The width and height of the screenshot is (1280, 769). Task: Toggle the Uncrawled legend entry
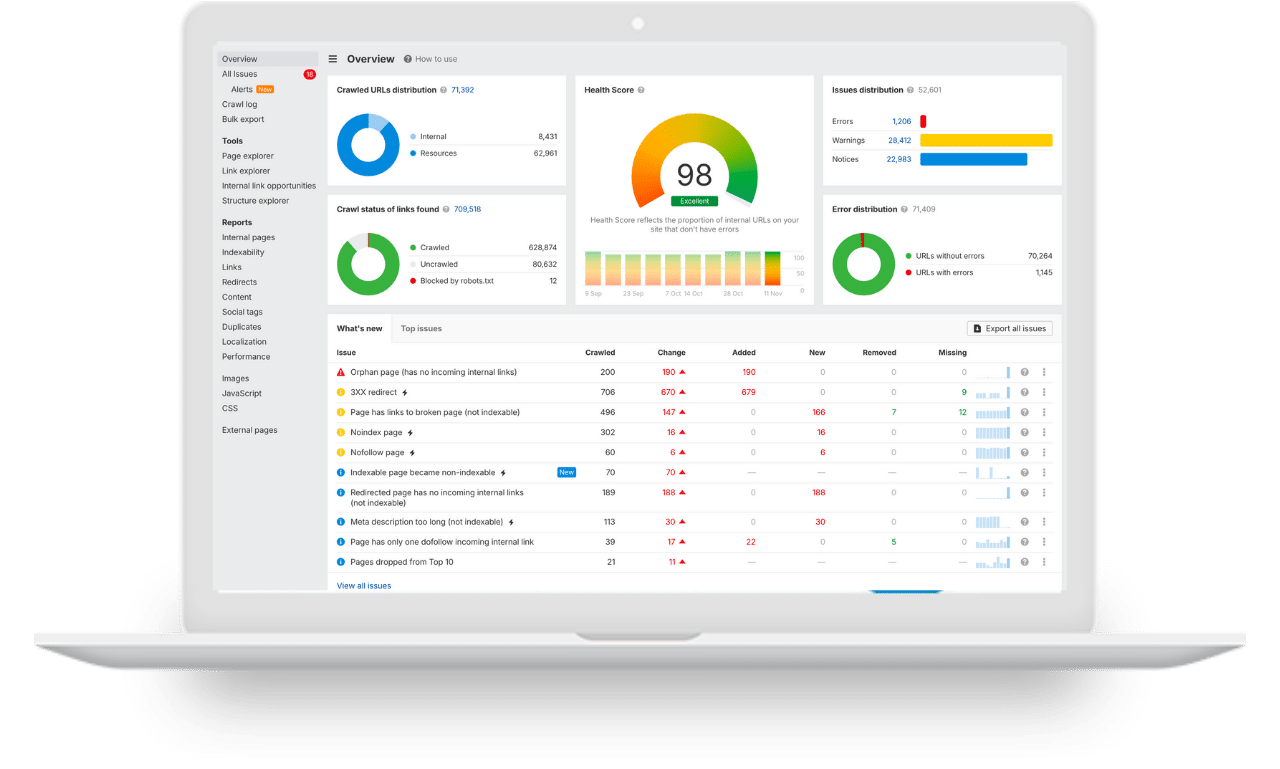(437, 266)
